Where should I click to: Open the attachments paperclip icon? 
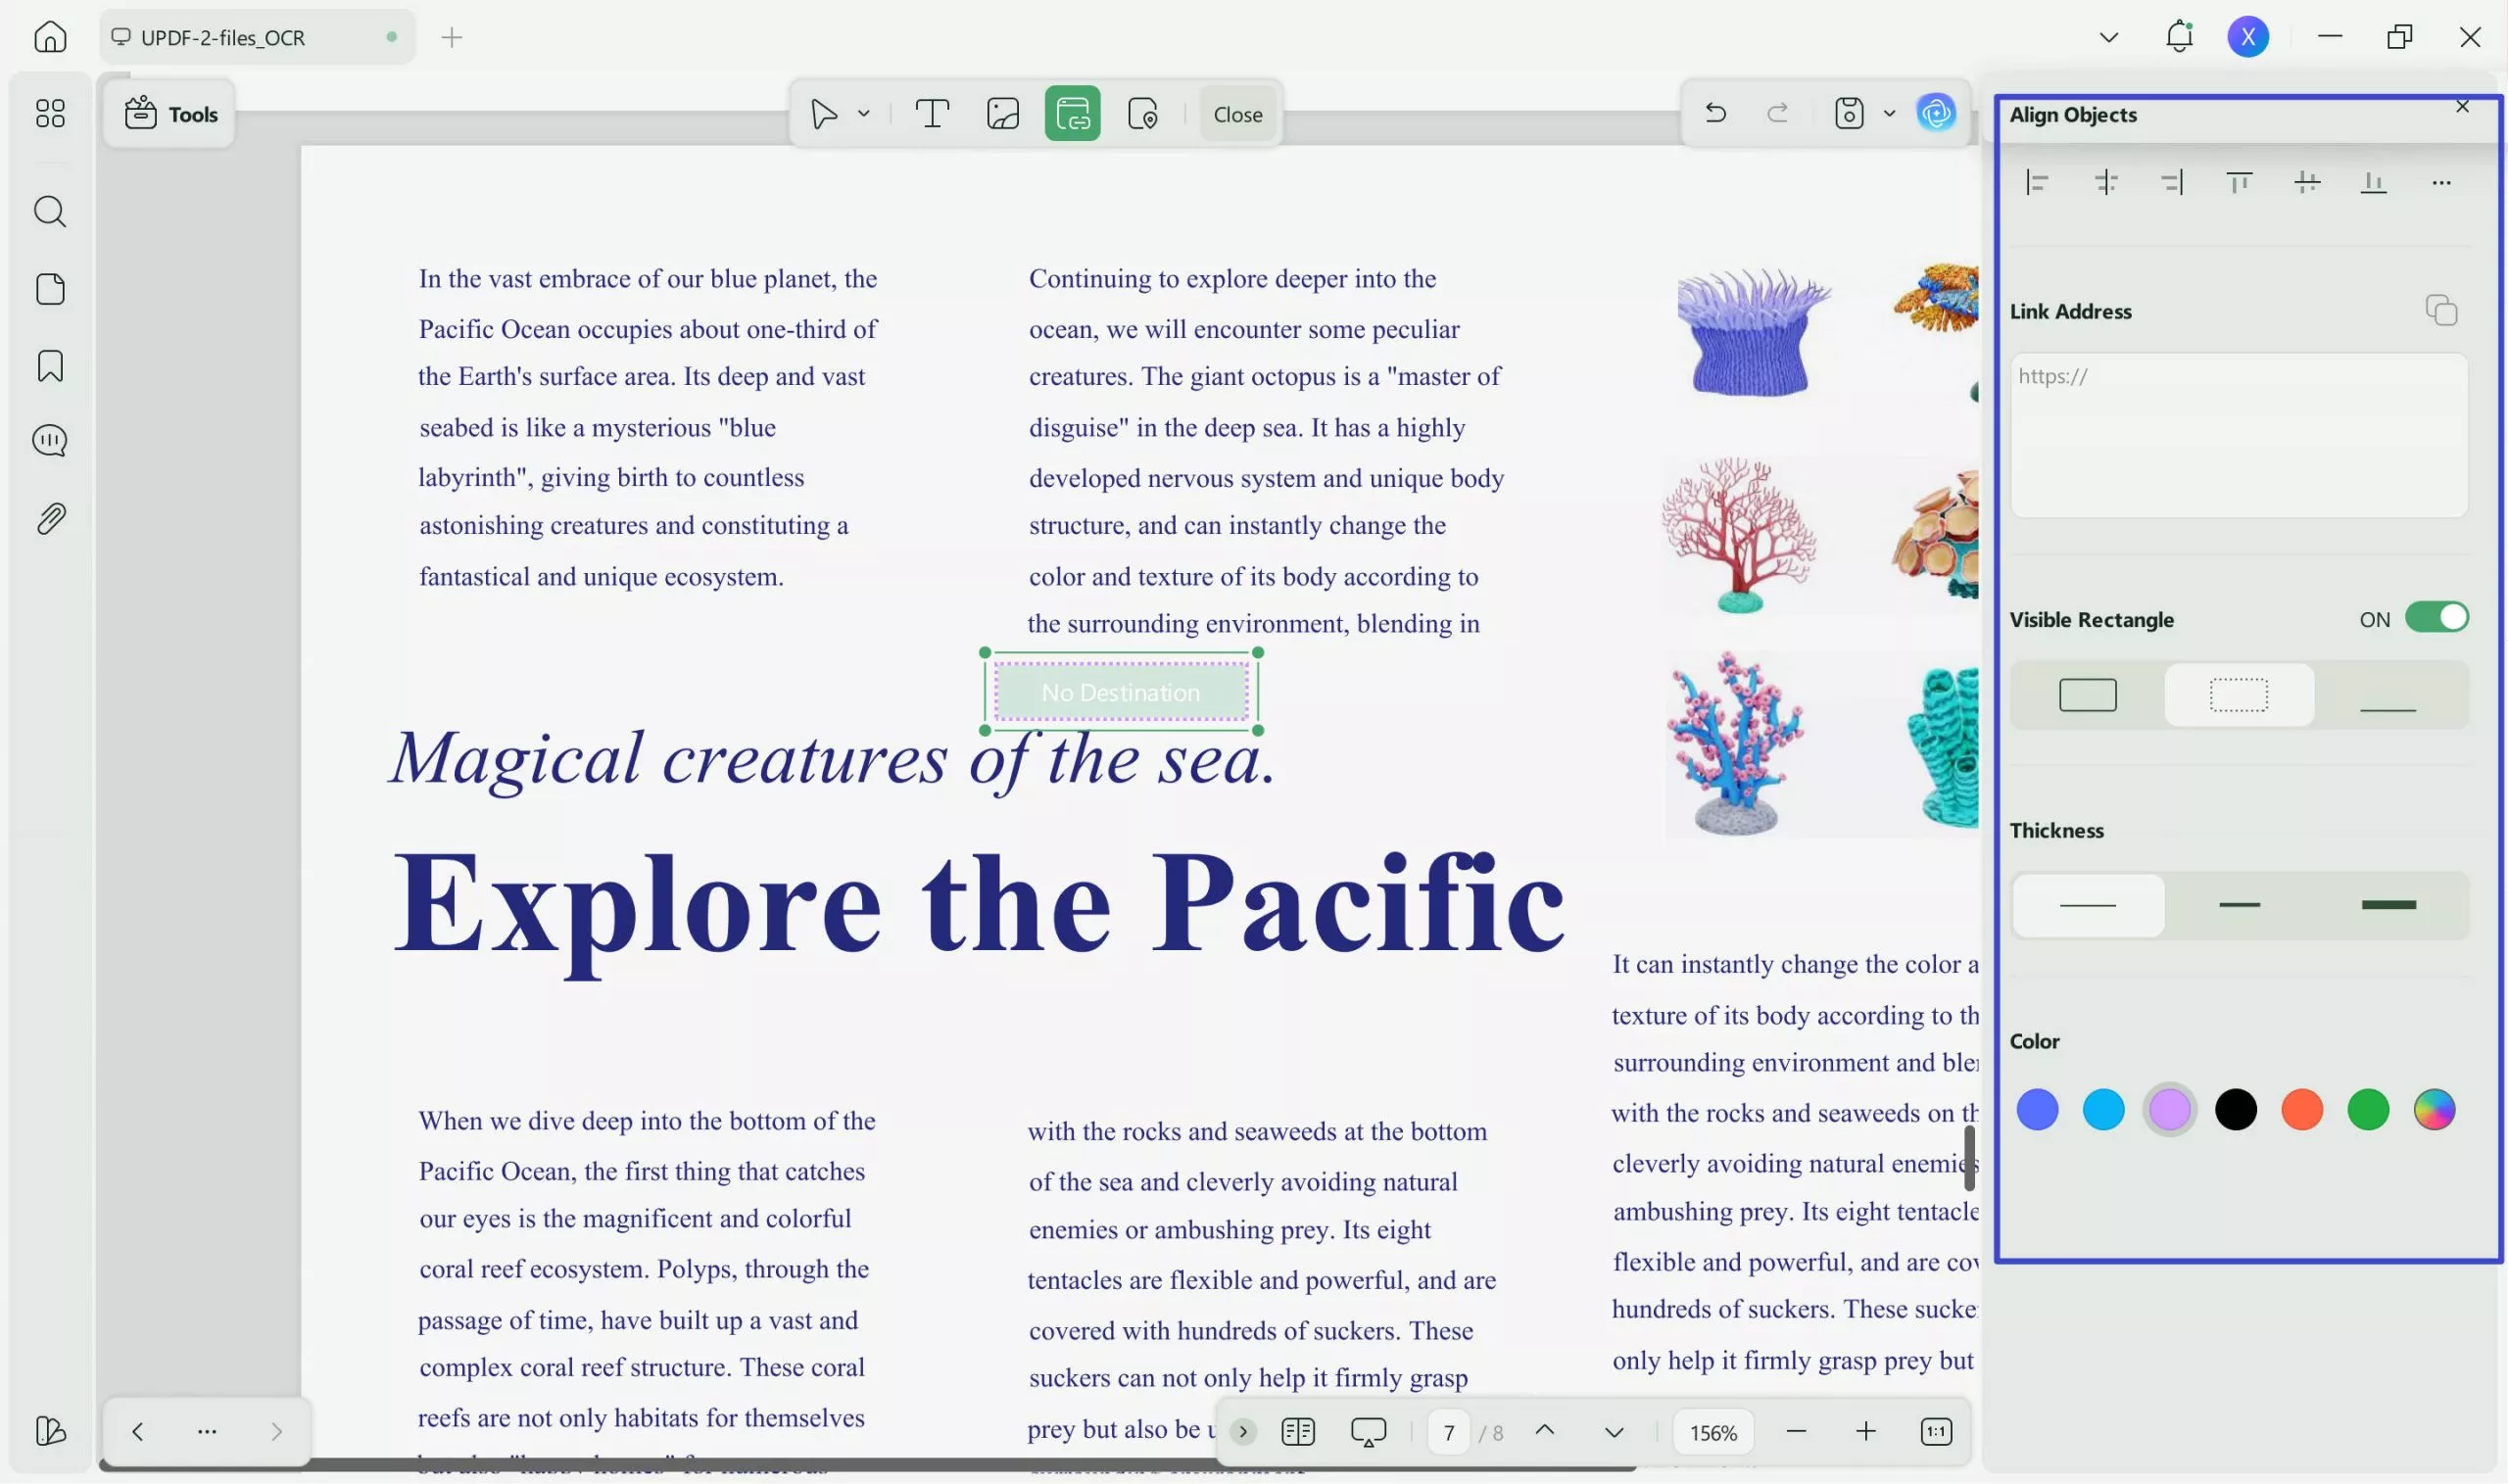50,518
